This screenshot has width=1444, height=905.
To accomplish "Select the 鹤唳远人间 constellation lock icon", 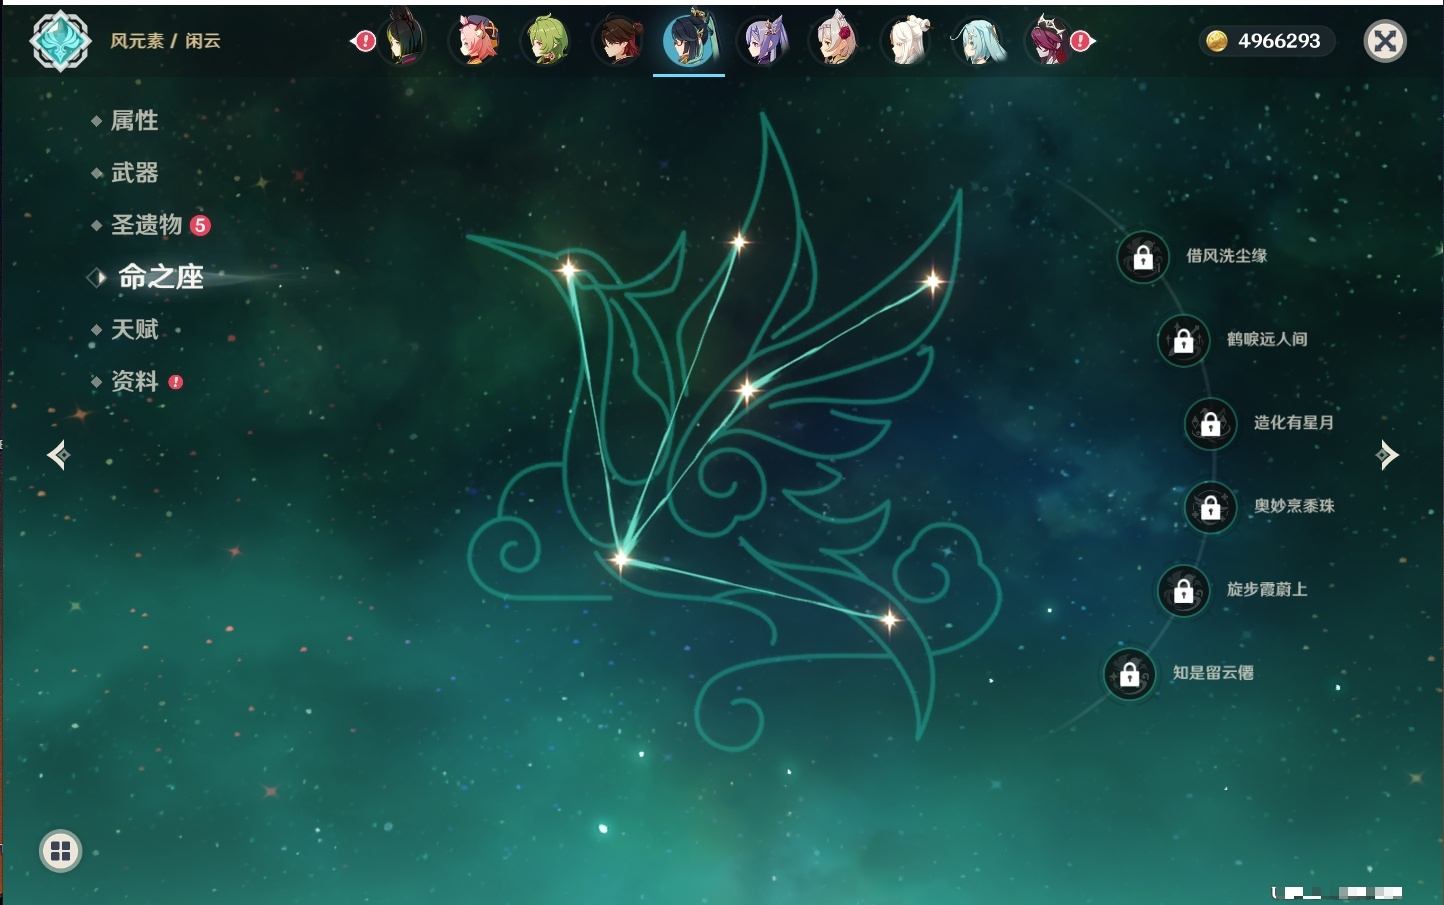I will pyautogui.click(x=1183, y=341).
